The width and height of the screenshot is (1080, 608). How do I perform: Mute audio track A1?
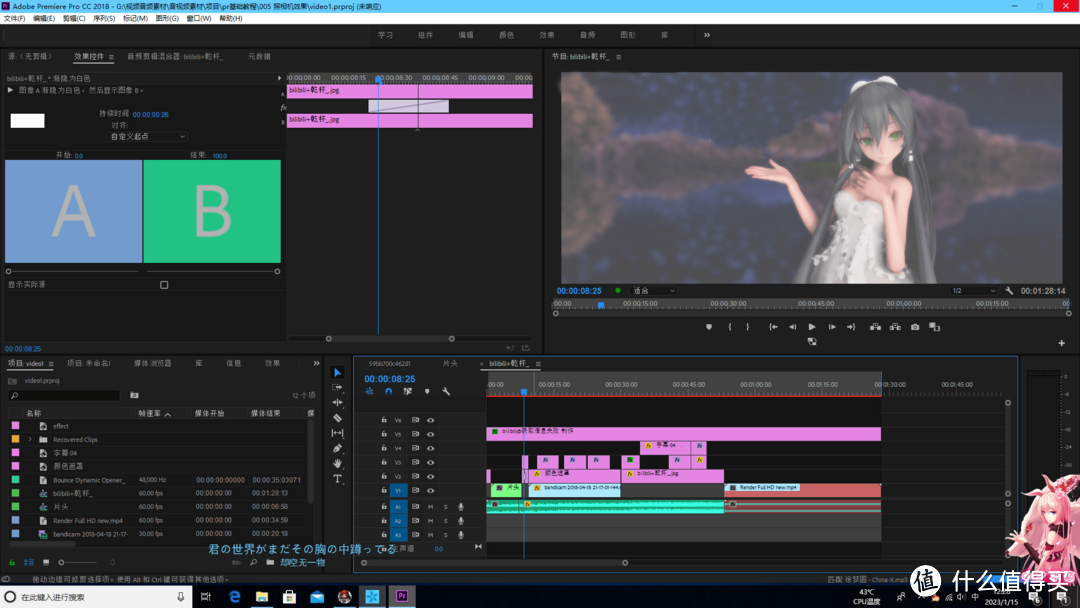coord(430,507)
